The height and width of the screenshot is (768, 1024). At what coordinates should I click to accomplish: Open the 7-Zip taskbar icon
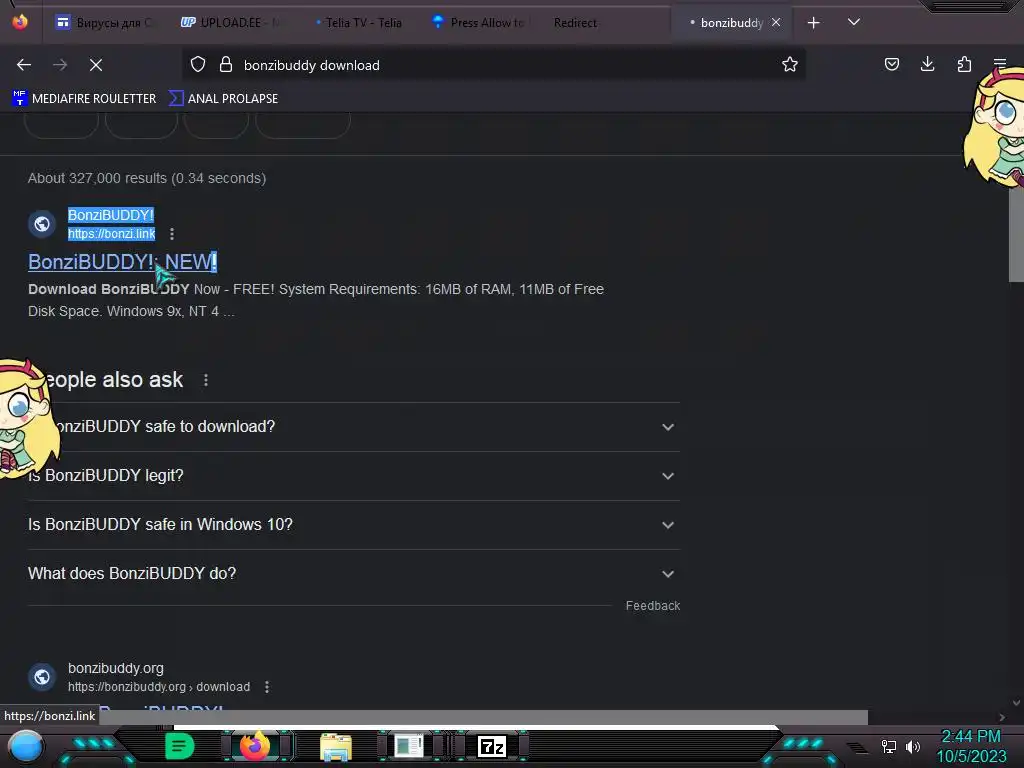[x=492, y=746]
